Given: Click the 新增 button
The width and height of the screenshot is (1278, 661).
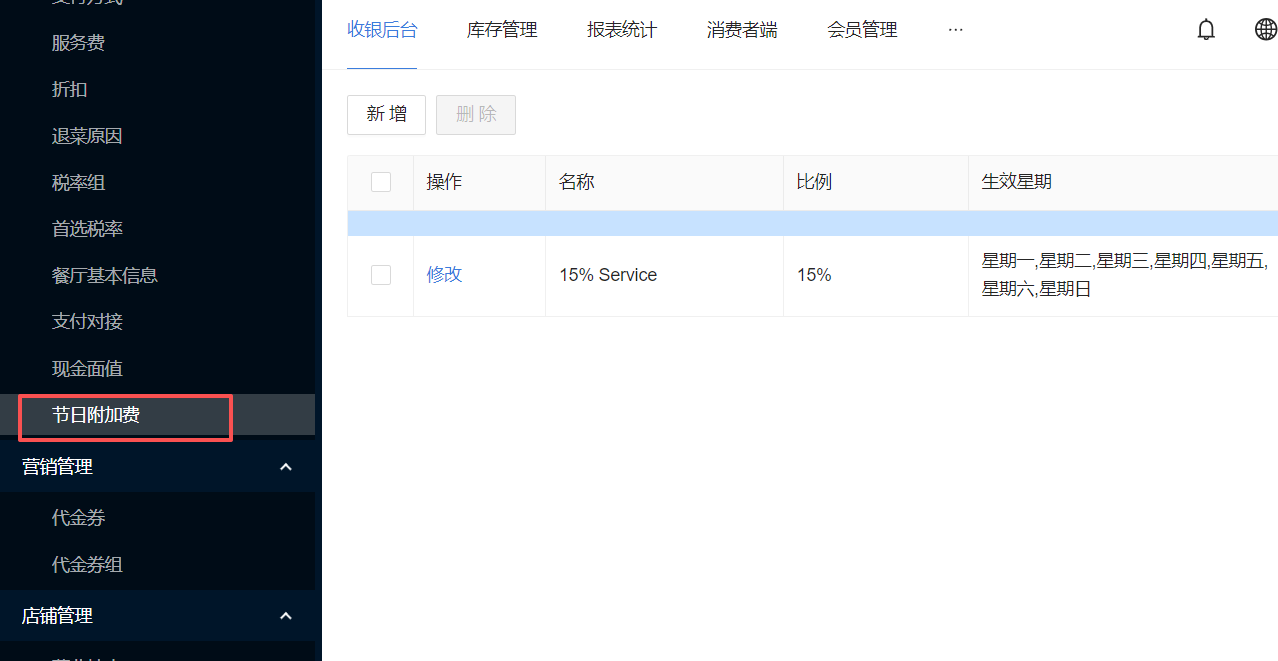Looking at the screenshot, I should pos(386,115).
